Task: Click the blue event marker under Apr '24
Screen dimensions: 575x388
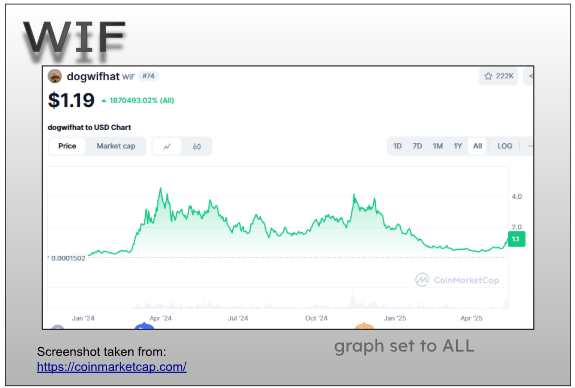Action: (x=144, y=326)
